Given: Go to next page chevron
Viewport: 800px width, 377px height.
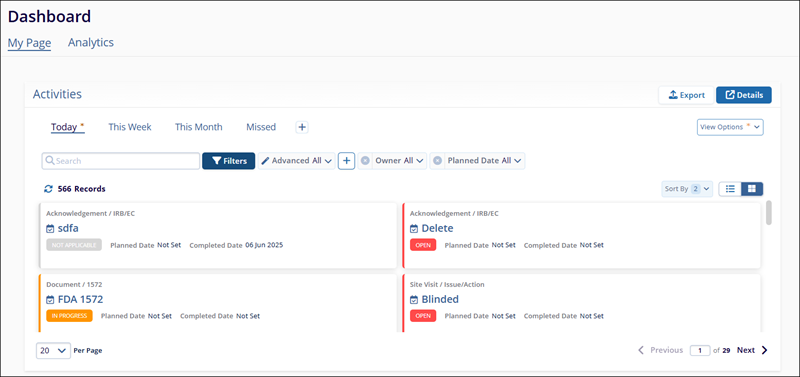Looking at the screenshot, I should (x=764, y=350).
